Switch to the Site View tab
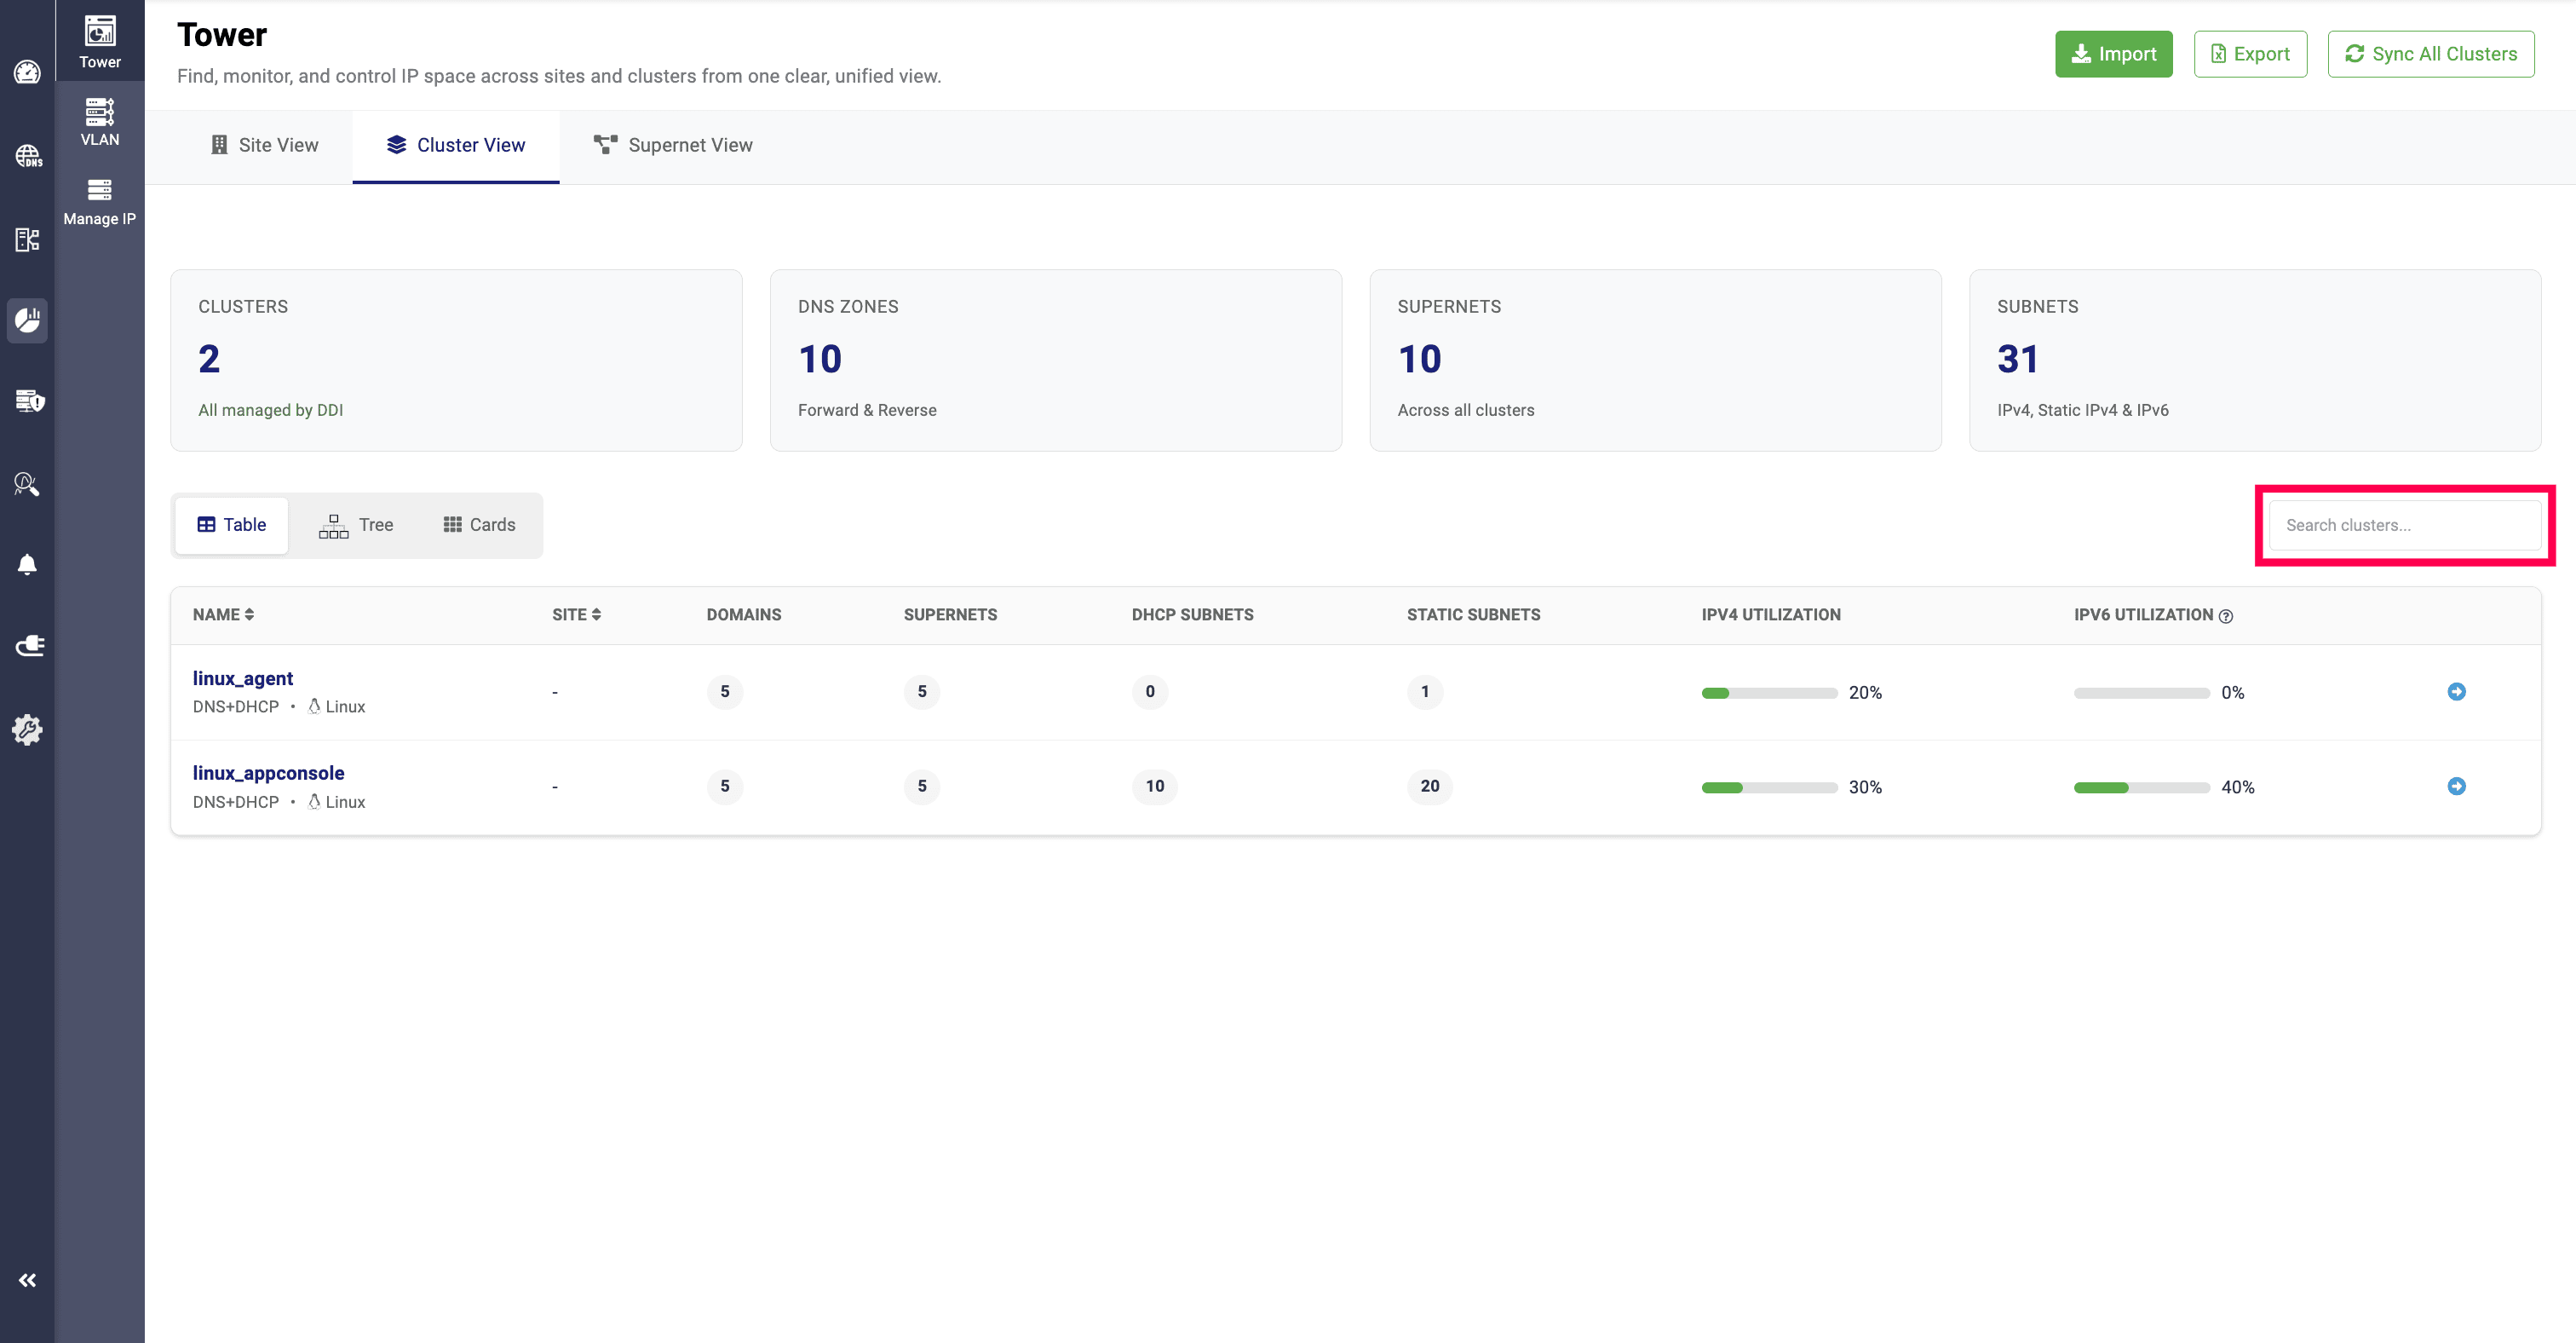2576x1343 pixels. pos(264,145)
